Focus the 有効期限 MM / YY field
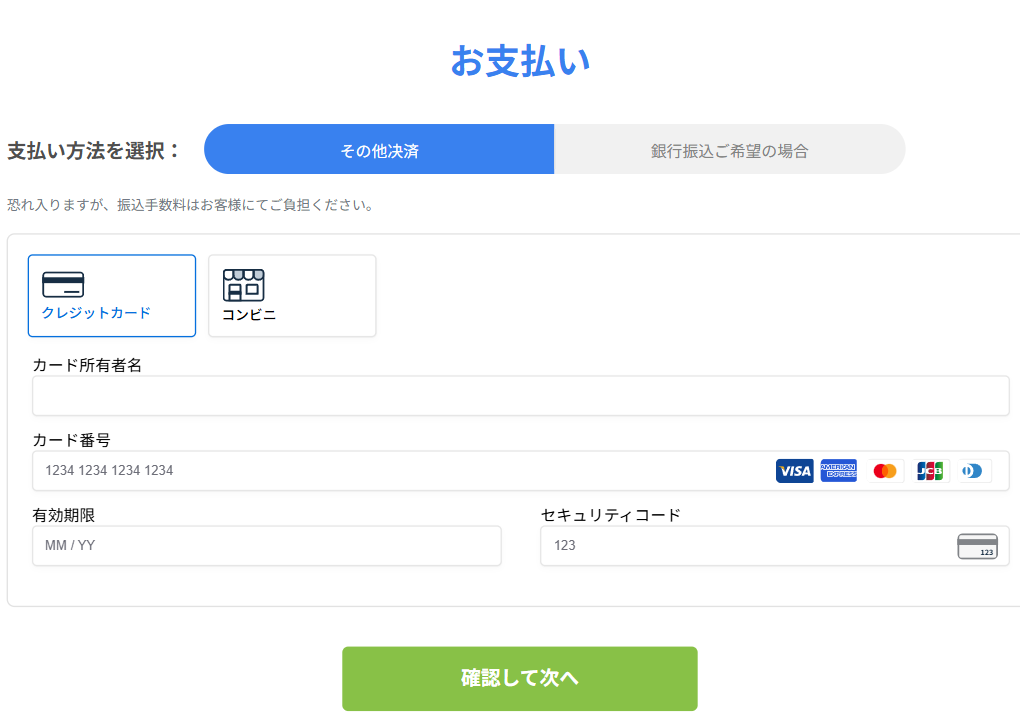The image size is (1020, 720). [x=267, y=546]
